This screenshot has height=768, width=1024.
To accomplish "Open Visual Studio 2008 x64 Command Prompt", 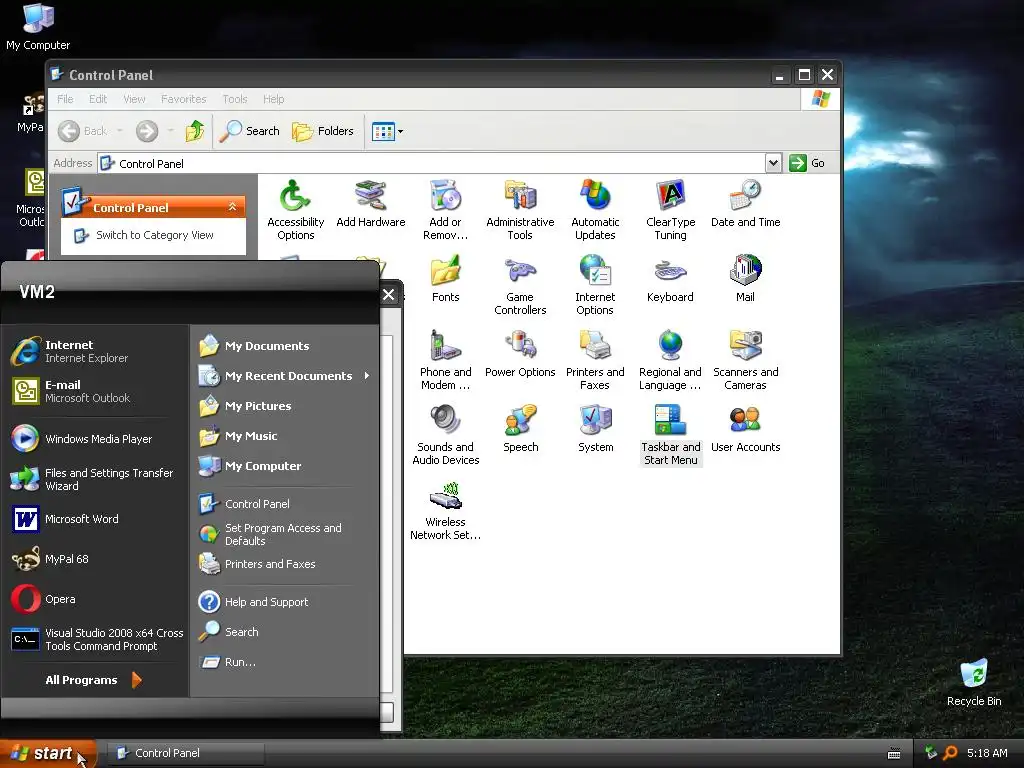I will coord(95,639).
